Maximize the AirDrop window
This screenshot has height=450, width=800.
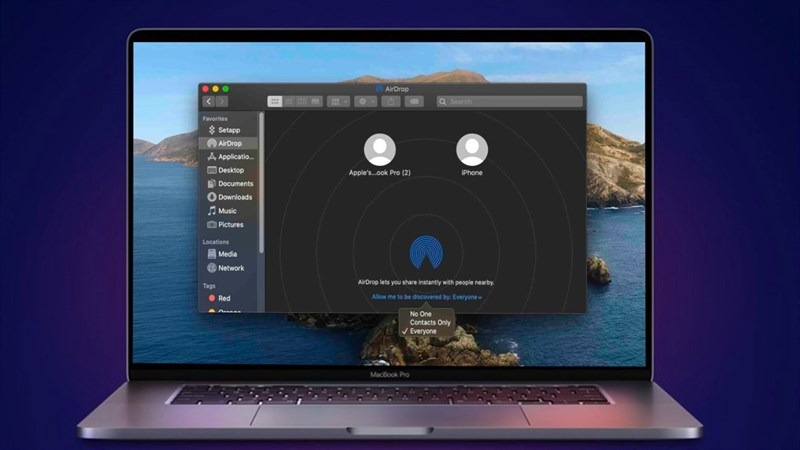pos(226,89)
